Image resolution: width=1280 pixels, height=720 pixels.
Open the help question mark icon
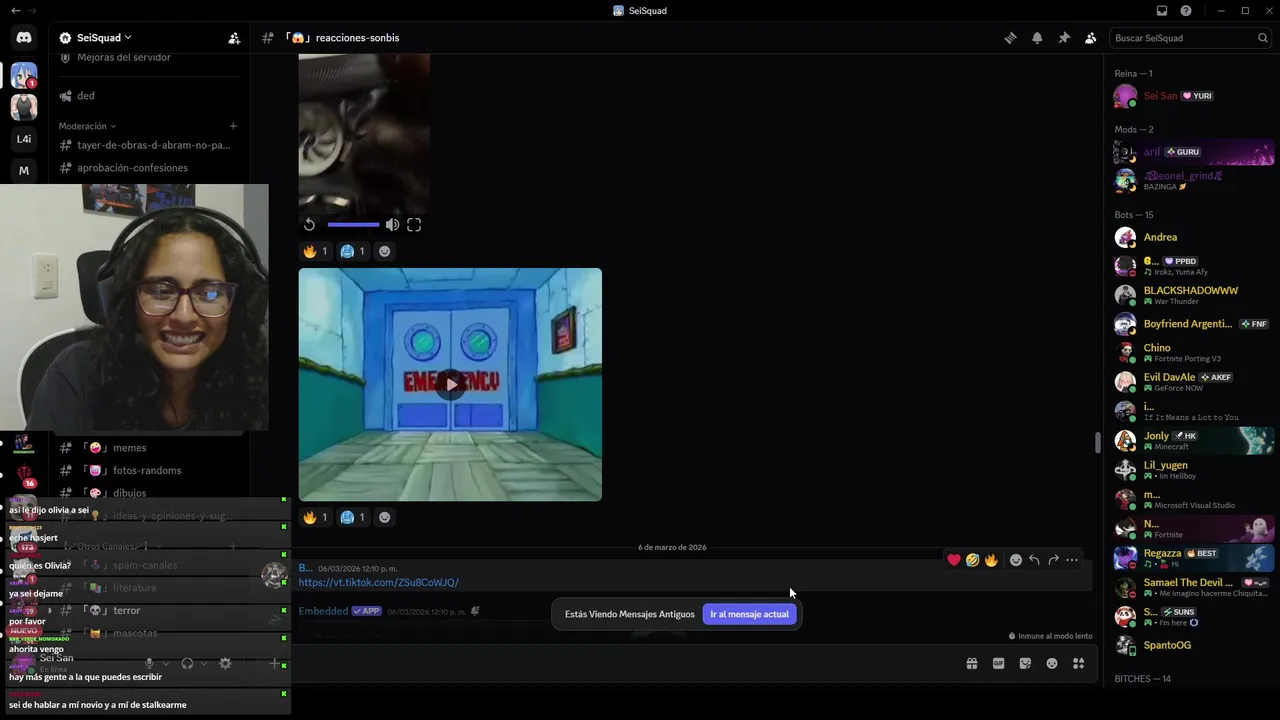point(1186,10)
